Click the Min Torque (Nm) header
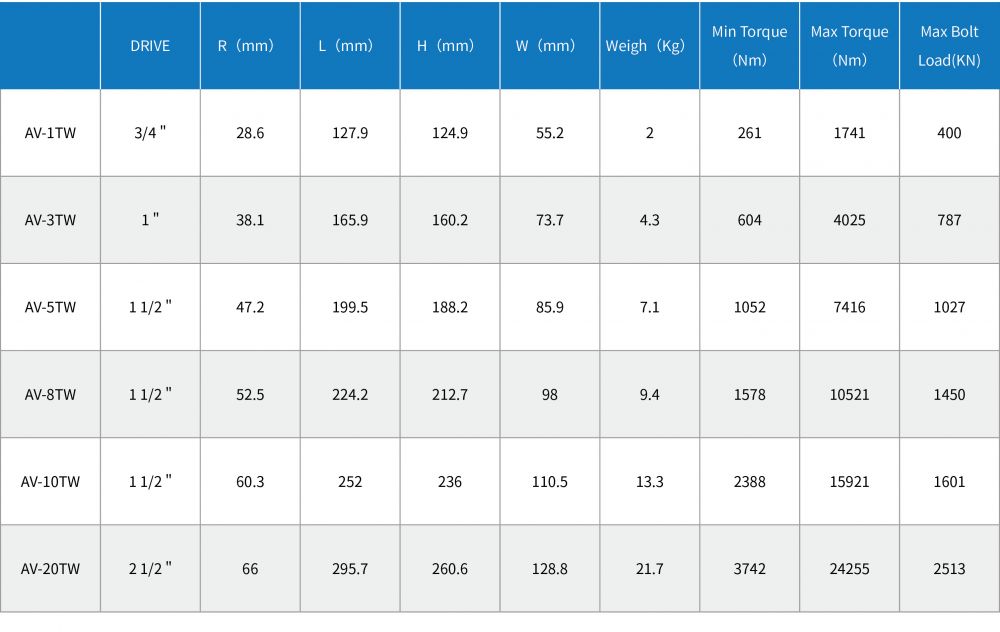This screenshot has width=1000, height=632. click(x=749, y=46)
